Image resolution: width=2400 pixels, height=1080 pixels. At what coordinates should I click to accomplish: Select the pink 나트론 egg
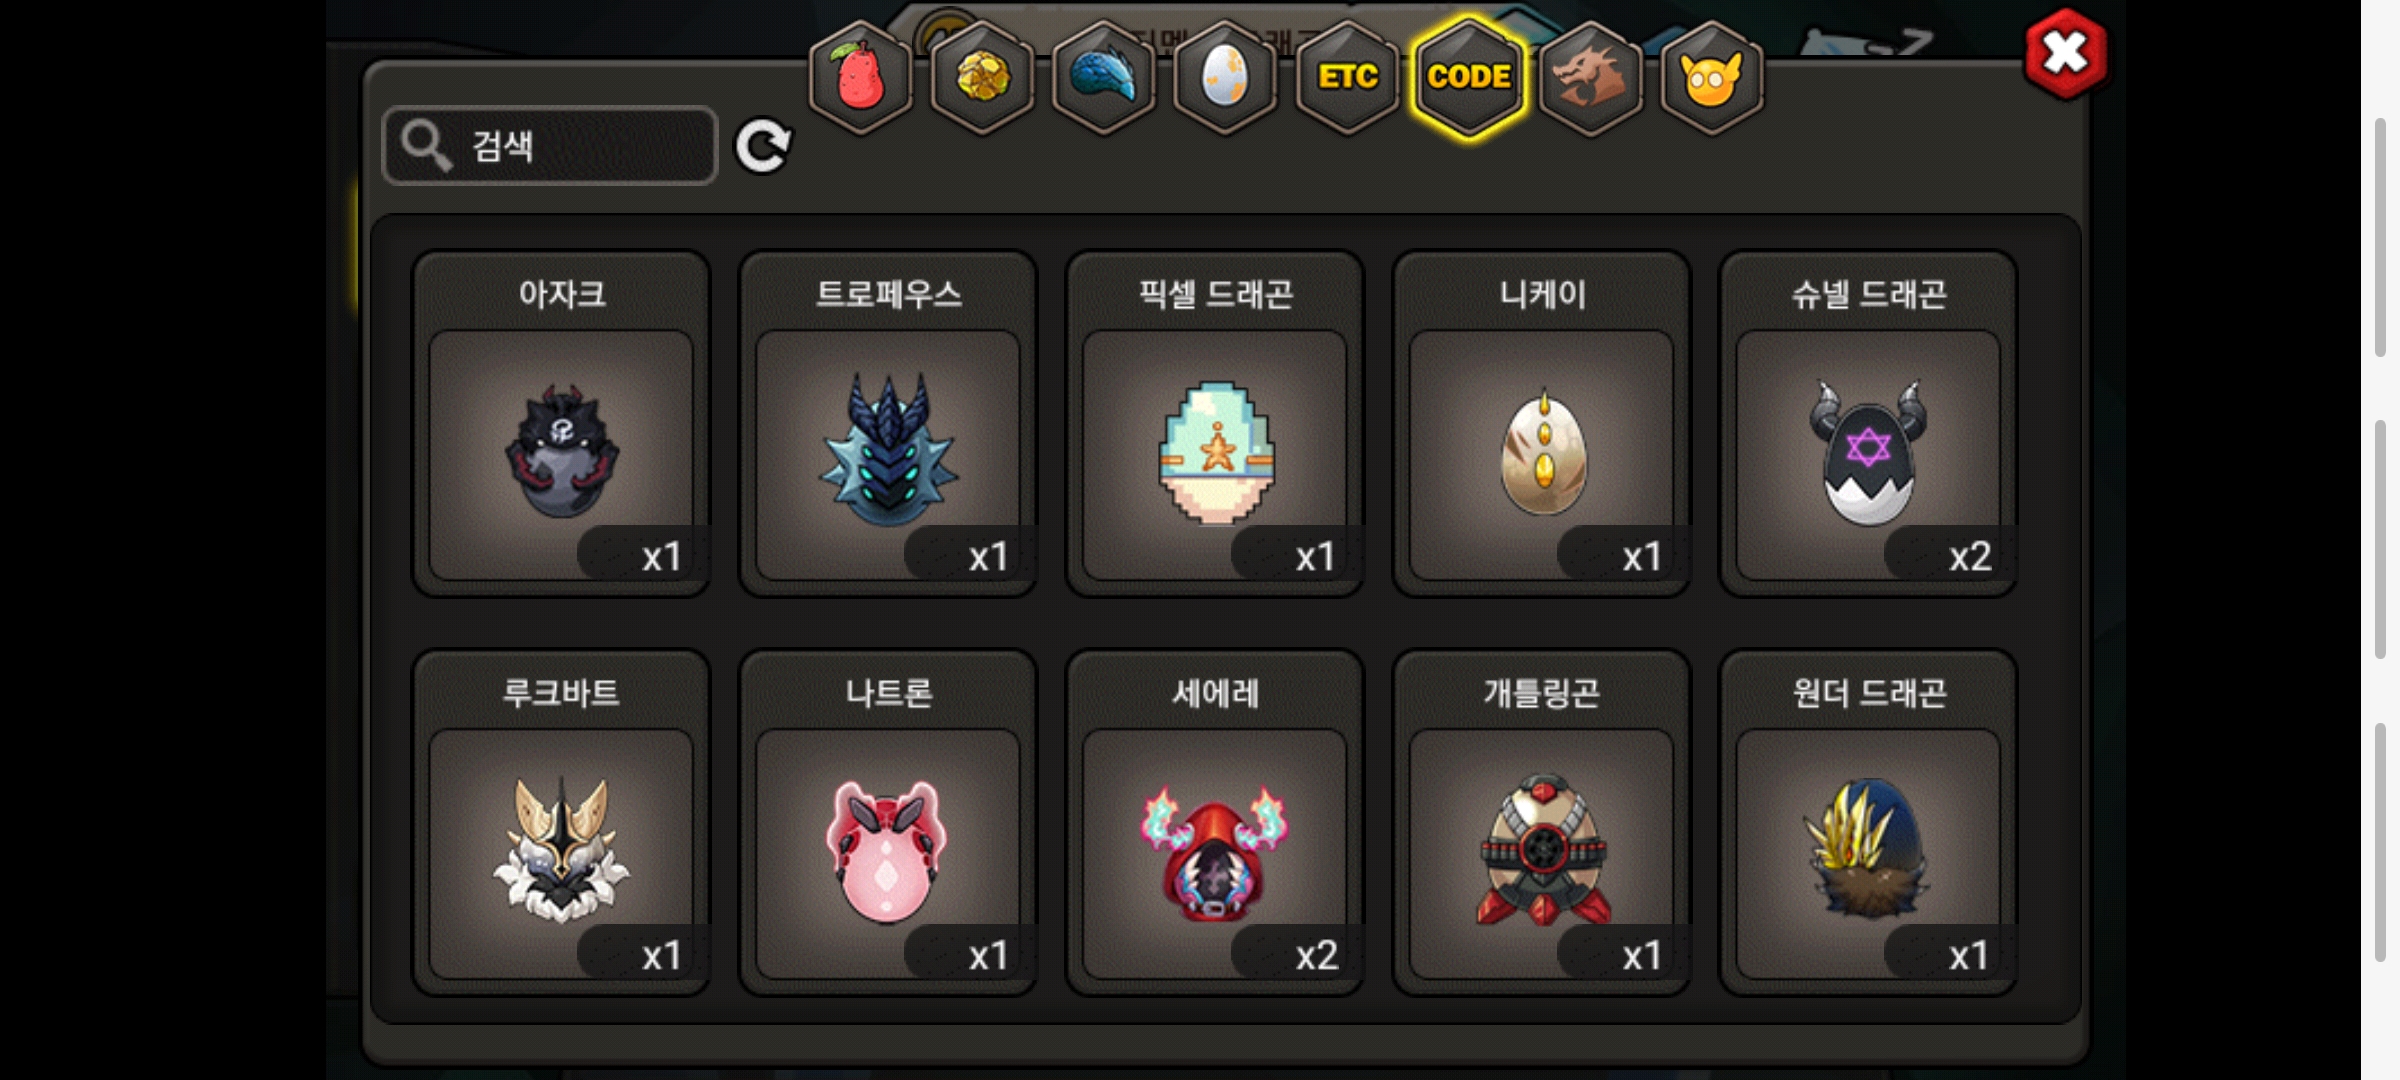(x=888, y=823)
